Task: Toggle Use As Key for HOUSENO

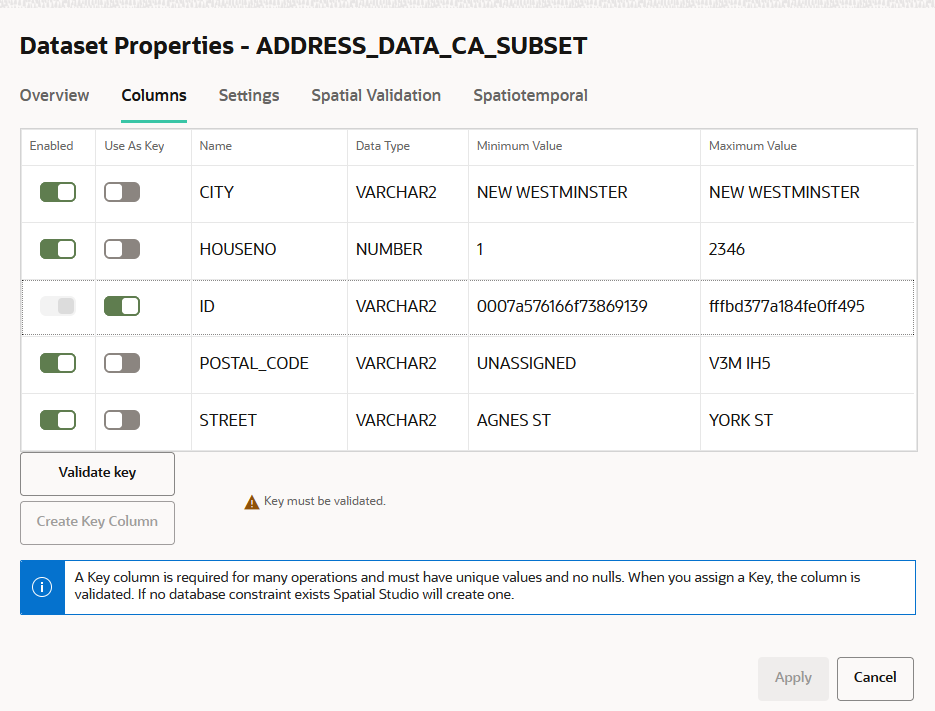Action: click(122, 248)
